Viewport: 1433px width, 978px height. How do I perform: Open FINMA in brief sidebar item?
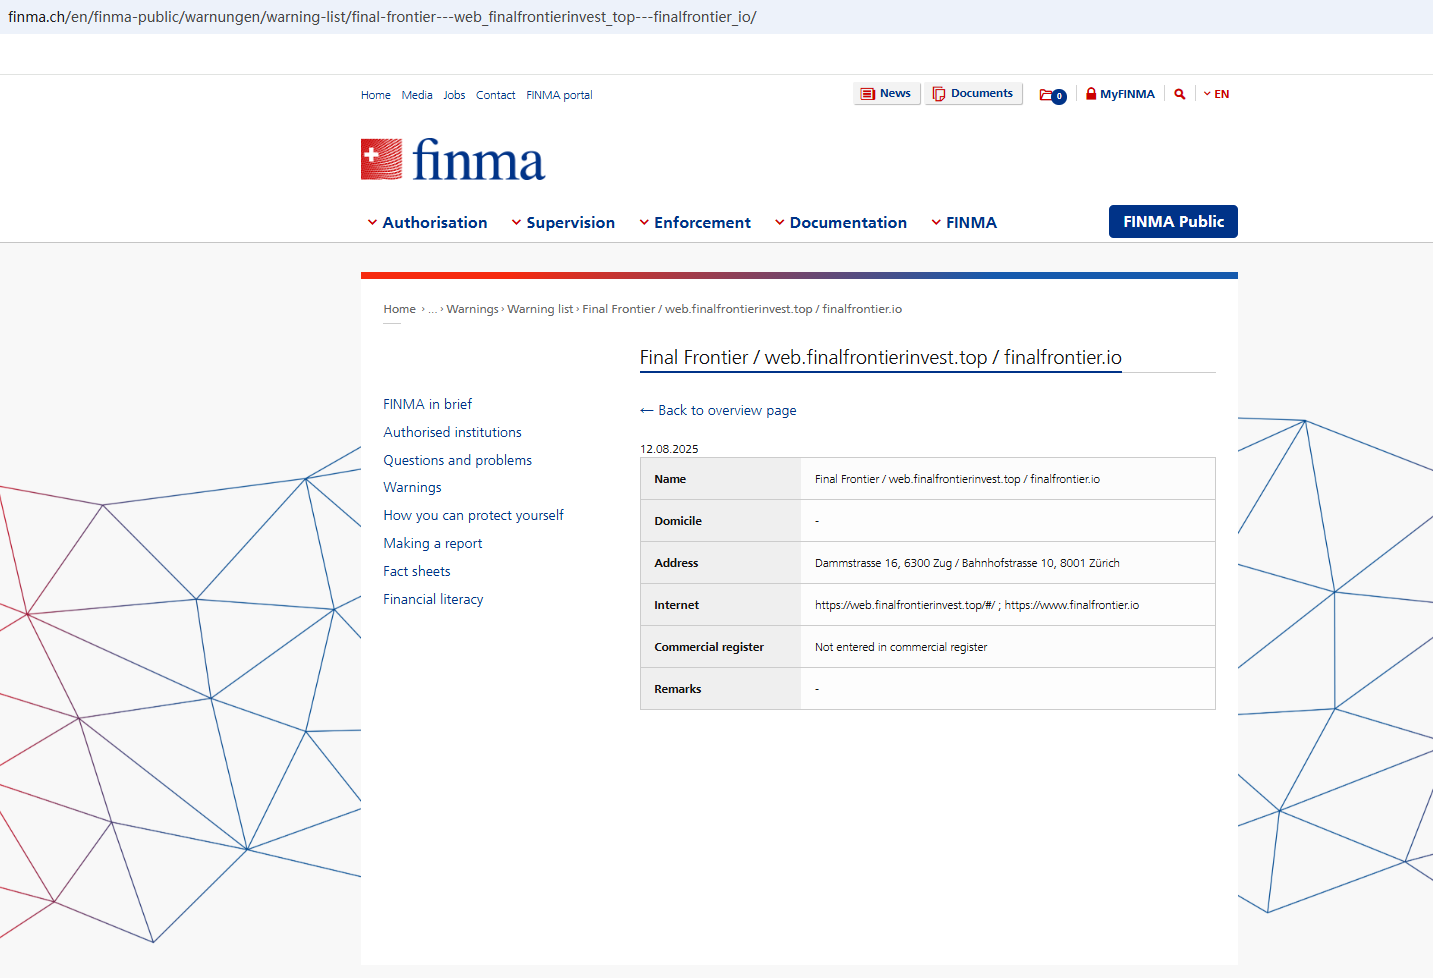point(427,404)
